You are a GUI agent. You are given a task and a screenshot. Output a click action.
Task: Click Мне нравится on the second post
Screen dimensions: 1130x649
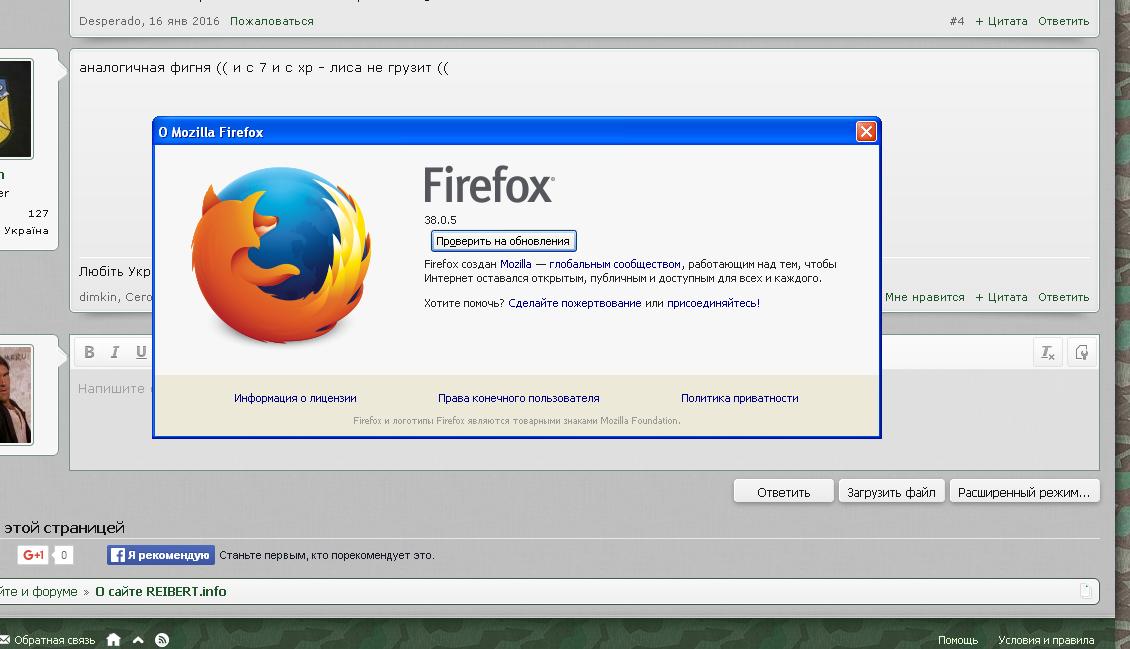[x=925, y=297]
